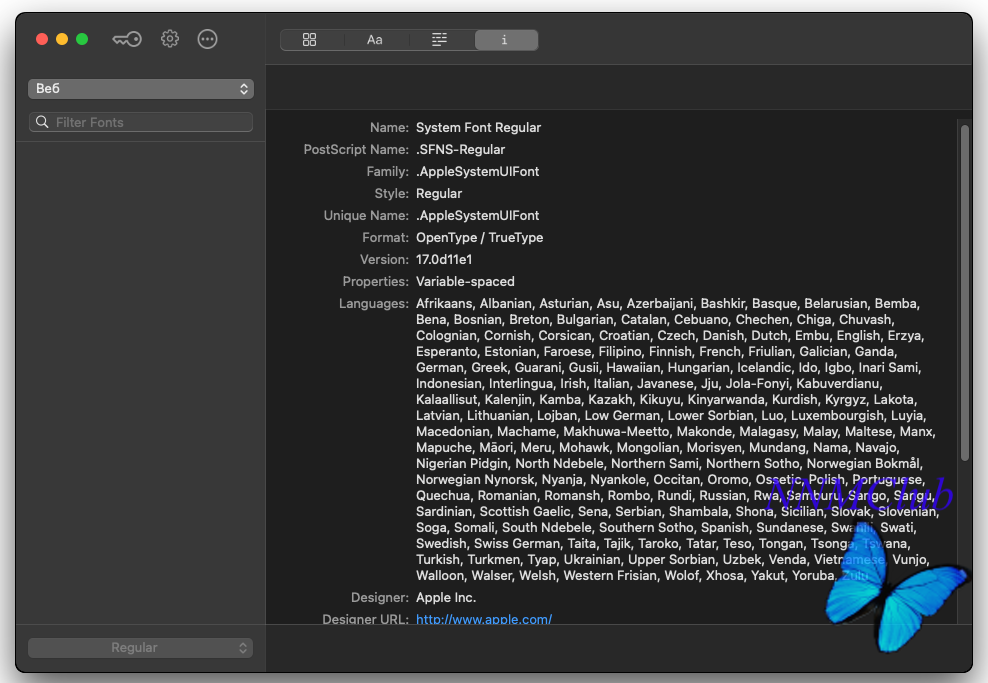Screen dimensions: 988x683
Task: Select the Style value "Regular"
Action: coord(439,193)
